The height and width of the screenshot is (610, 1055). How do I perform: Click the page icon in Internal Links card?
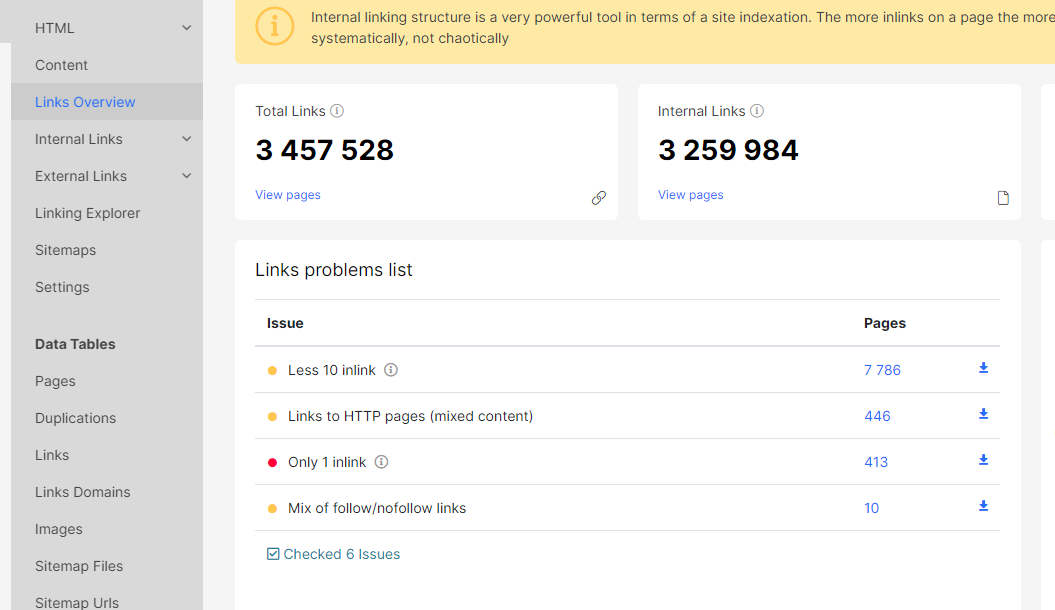click(x=1003, y=198)
